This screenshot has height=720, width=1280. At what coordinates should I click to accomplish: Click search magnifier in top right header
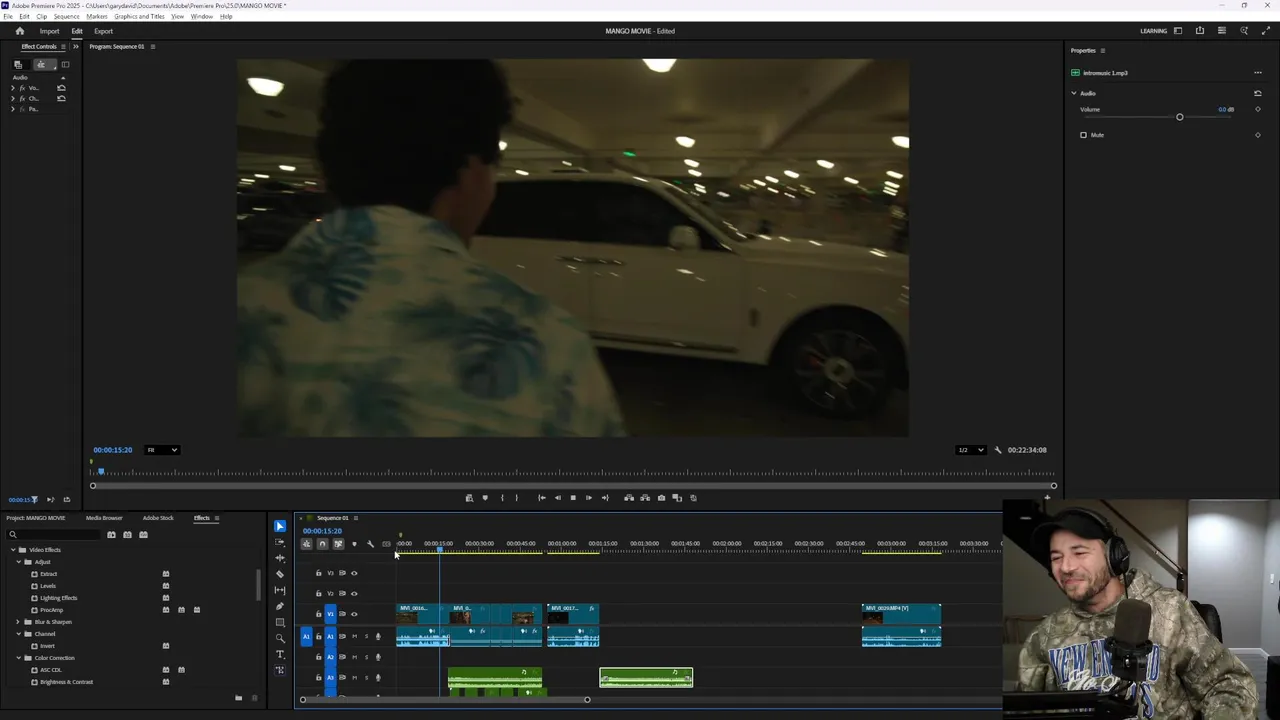pyautogui.click(x=1244, y=31)
